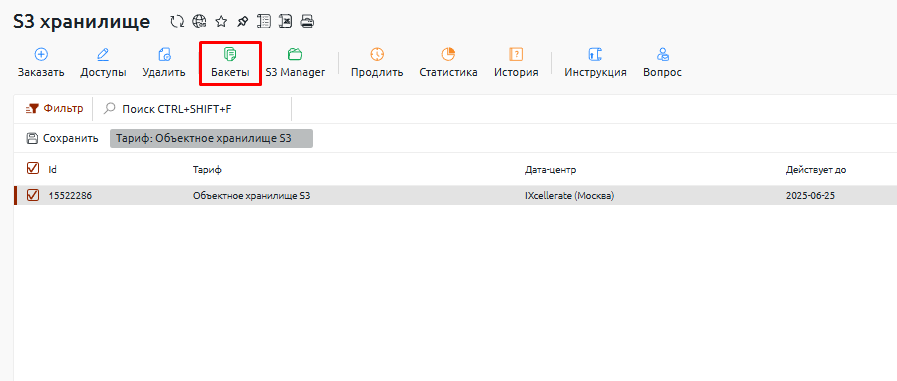
Task: Extend the service with Продлить
Action: click(377, 63)
